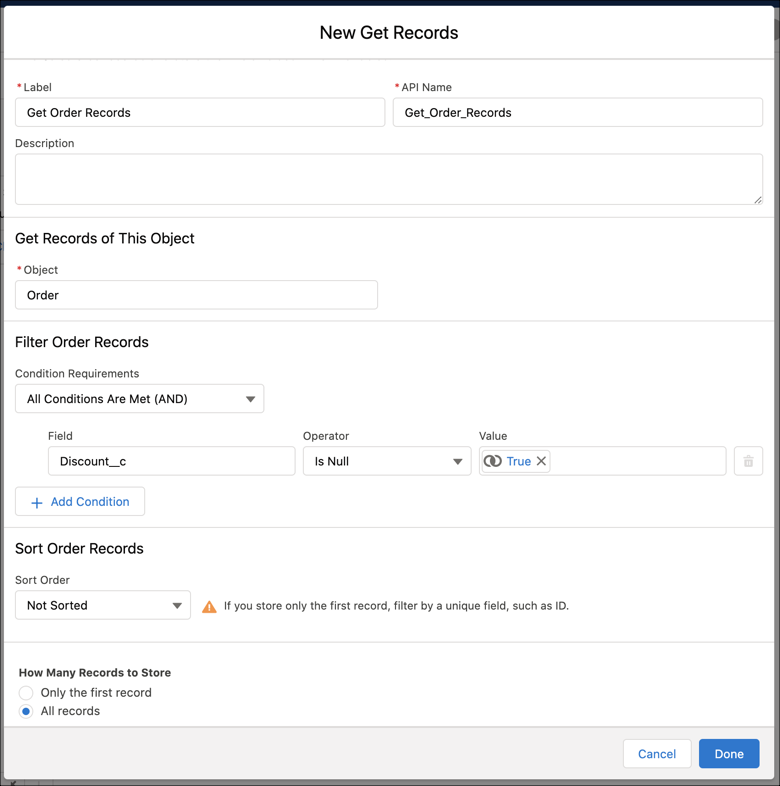Click the trash icon to delete condition
This screenshot has width=780, height=786.
coord(748,461)
